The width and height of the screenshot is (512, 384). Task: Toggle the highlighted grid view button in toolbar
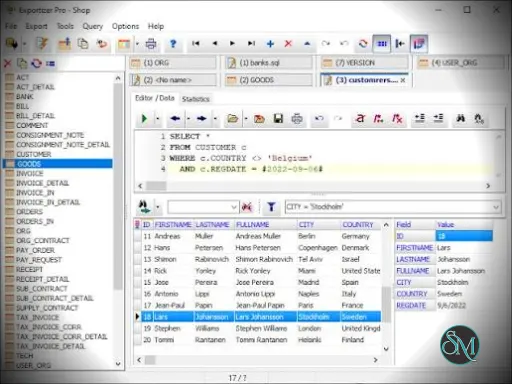pos(382,44)
